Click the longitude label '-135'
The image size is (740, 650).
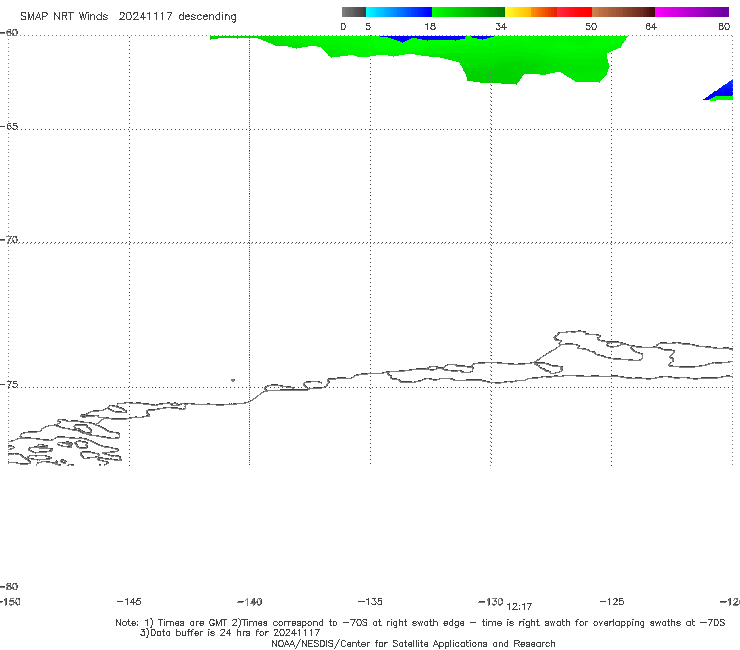point(370,601)
